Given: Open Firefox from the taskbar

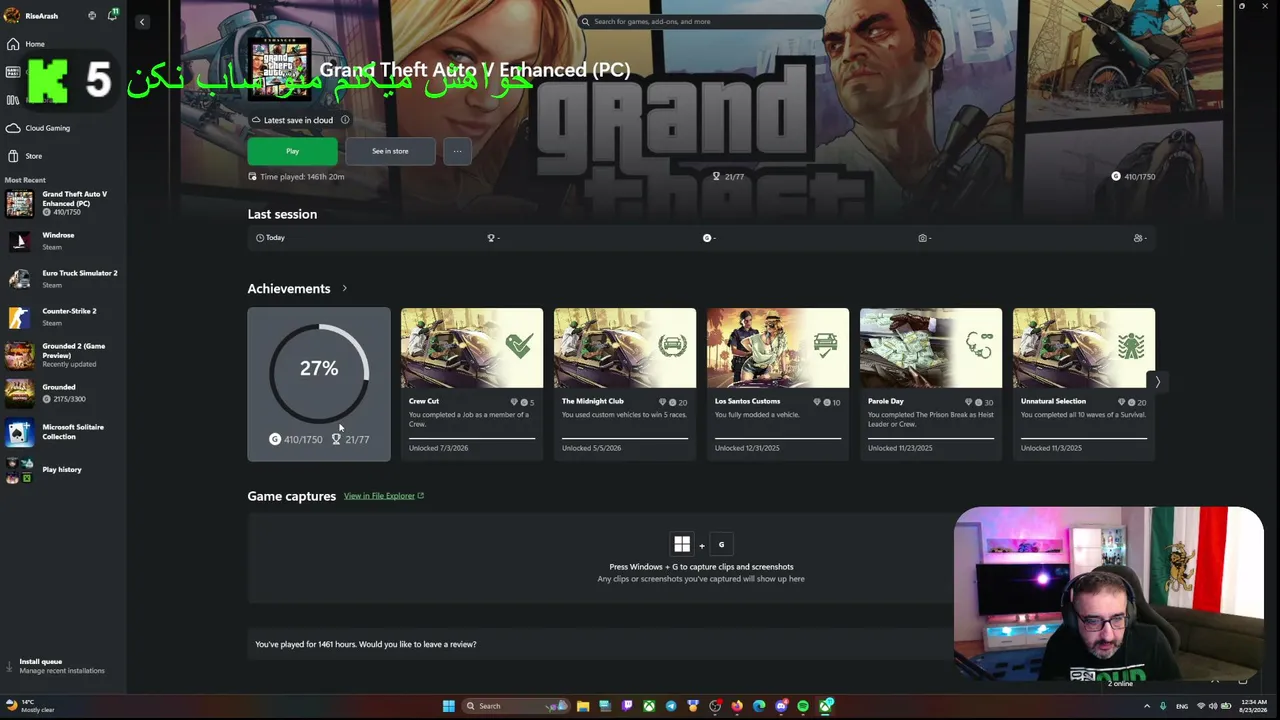Looking at the screenshot, I should (737, 706).
